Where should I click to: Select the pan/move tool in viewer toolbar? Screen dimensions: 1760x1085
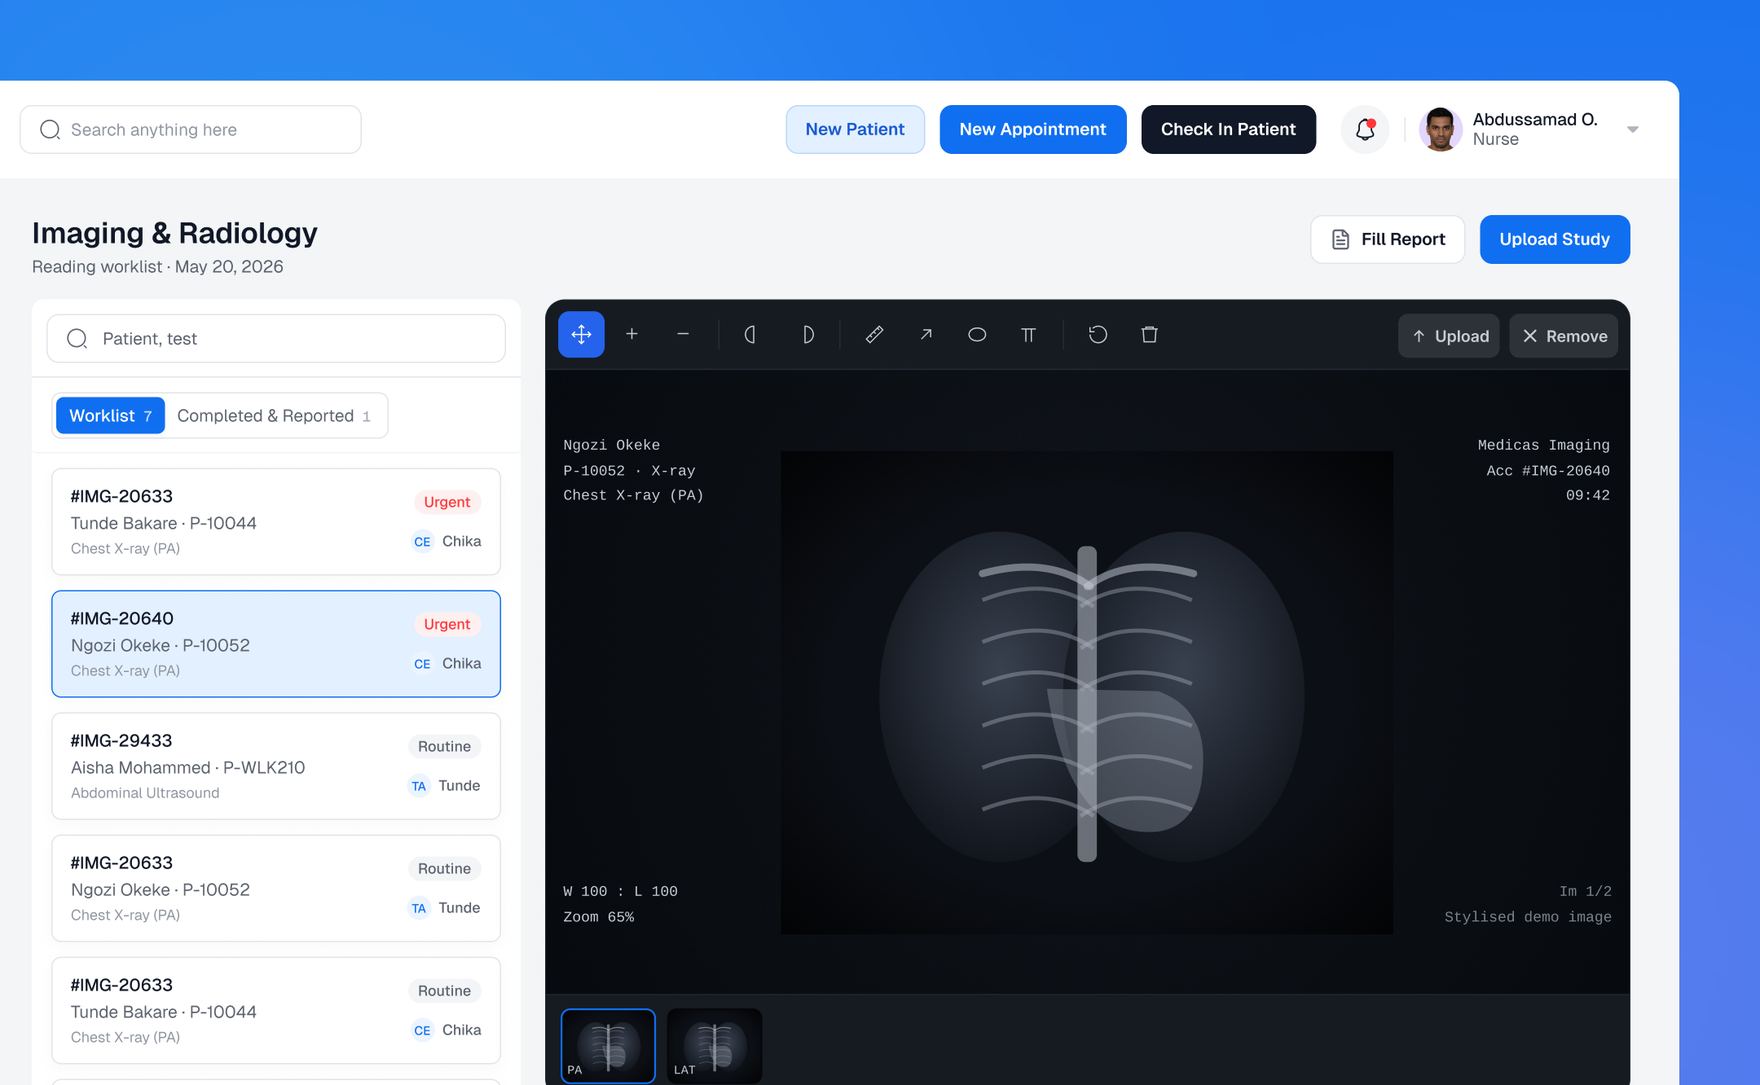click(x=581, y=335)
